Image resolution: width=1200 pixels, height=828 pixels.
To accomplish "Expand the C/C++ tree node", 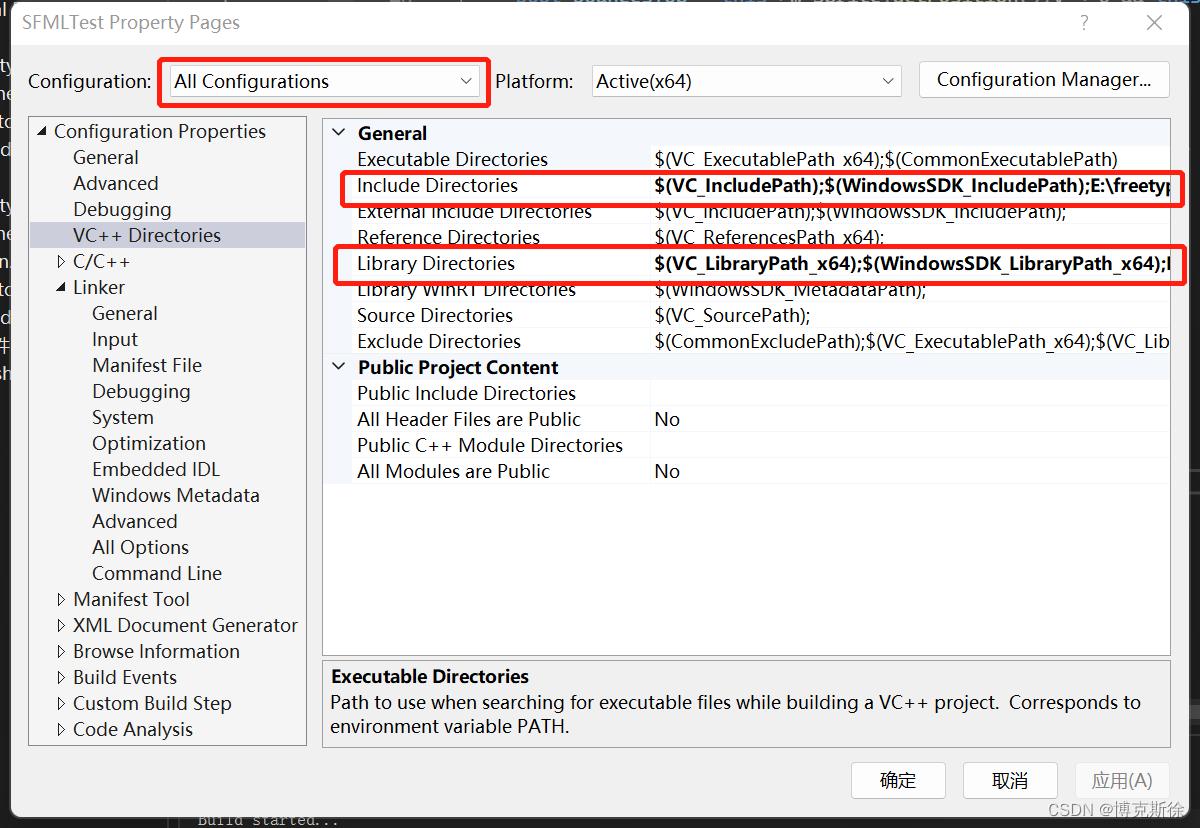I will (61, 261).
